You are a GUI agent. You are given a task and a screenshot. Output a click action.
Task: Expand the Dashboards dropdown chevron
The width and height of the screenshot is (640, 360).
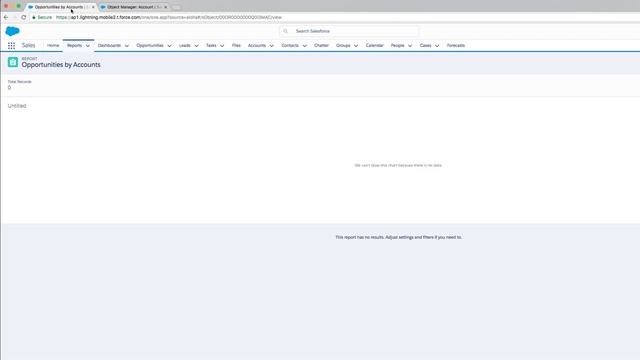tap(127, 46)
